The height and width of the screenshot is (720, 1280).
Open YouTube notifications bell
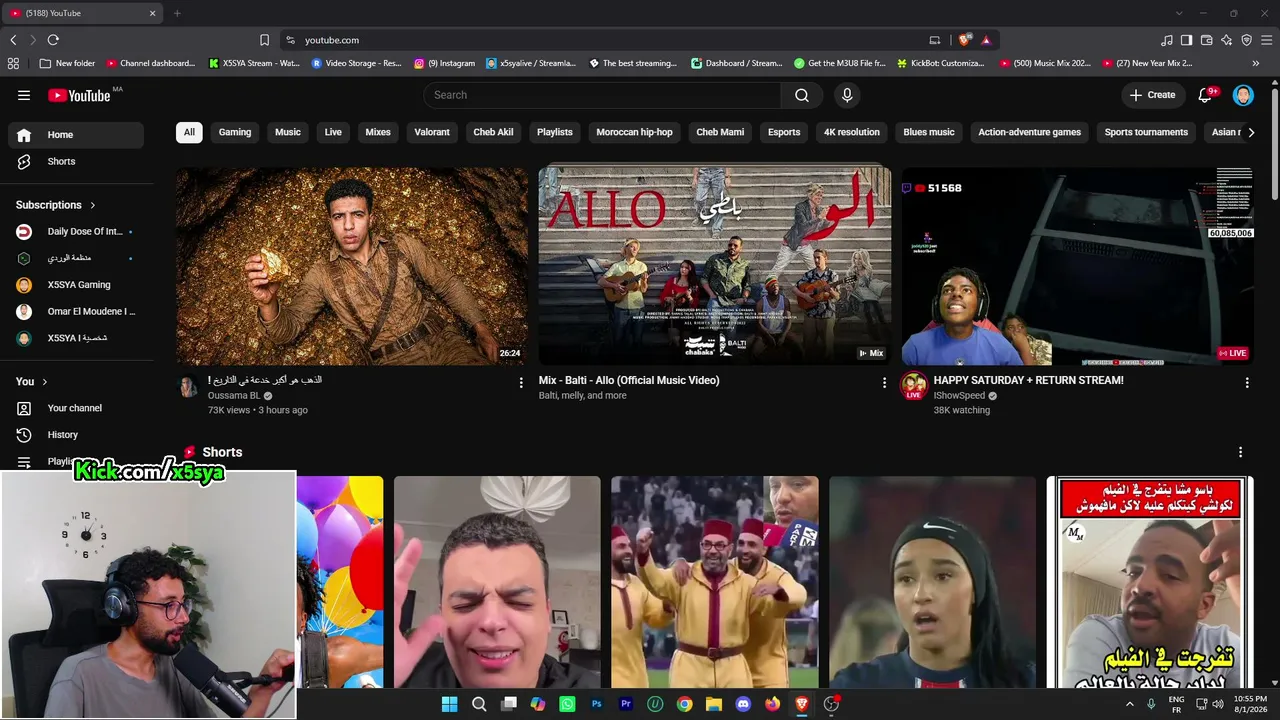(1206, 95)
